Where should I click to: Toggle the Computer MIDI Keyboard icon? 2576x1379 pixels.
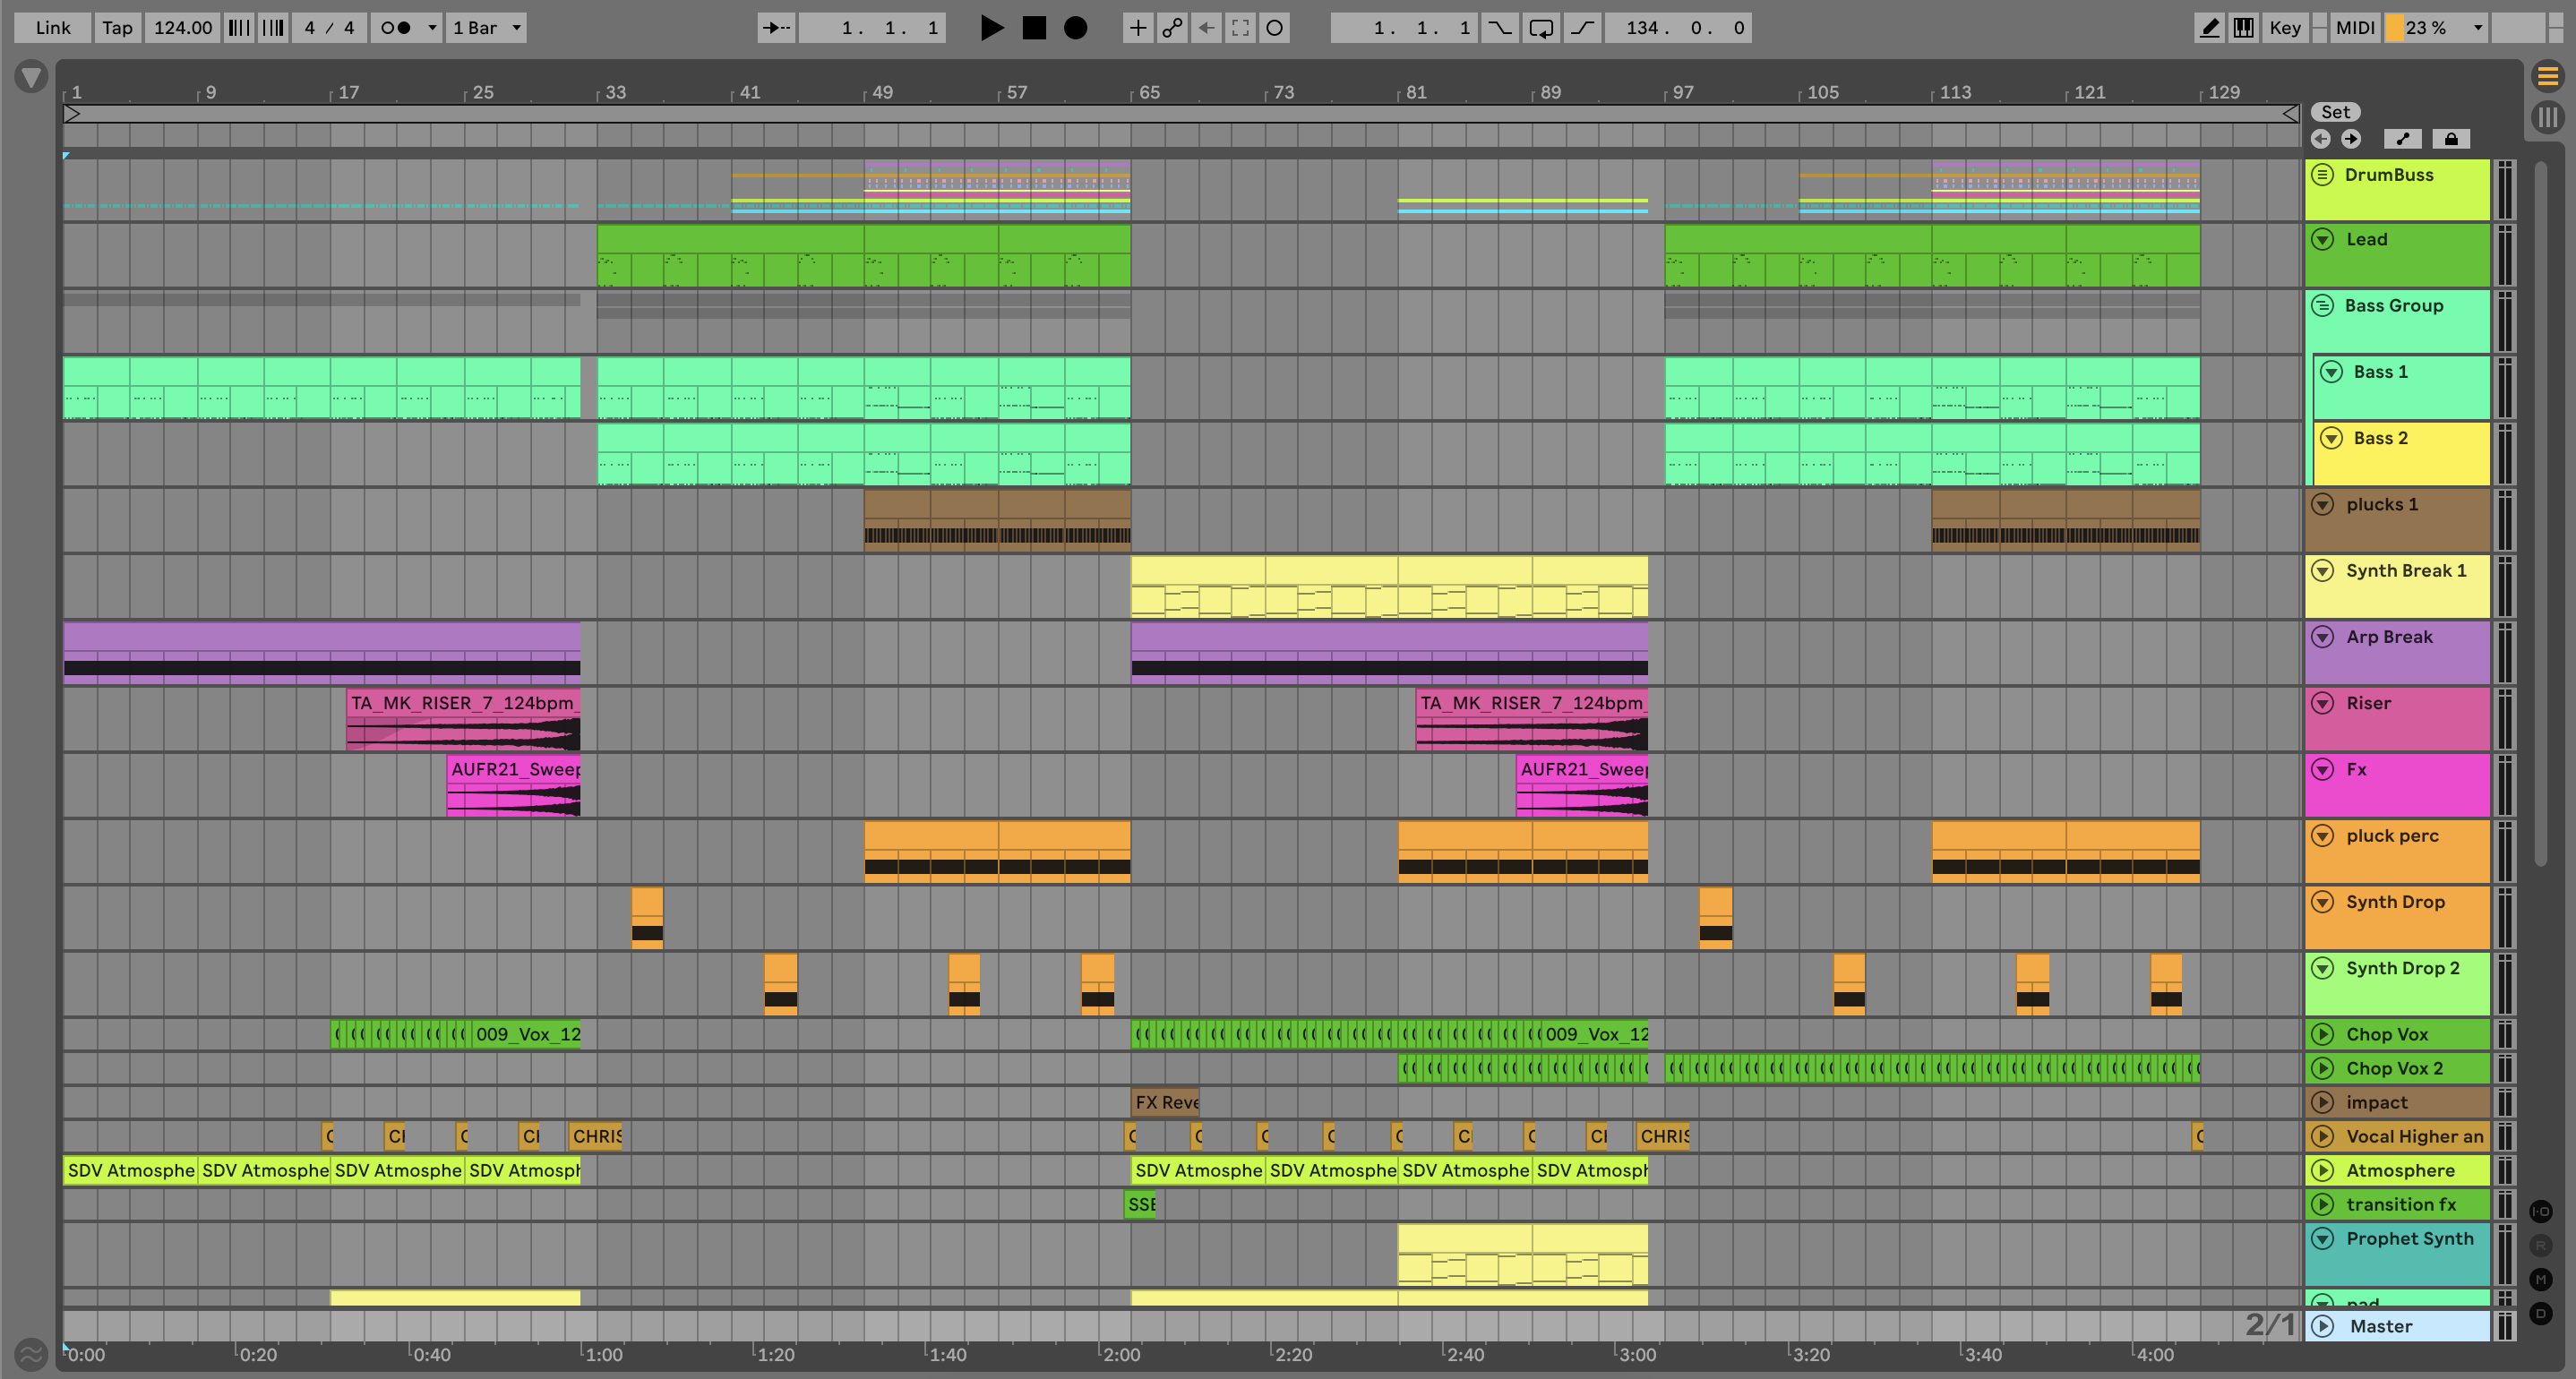point(2244,28)
